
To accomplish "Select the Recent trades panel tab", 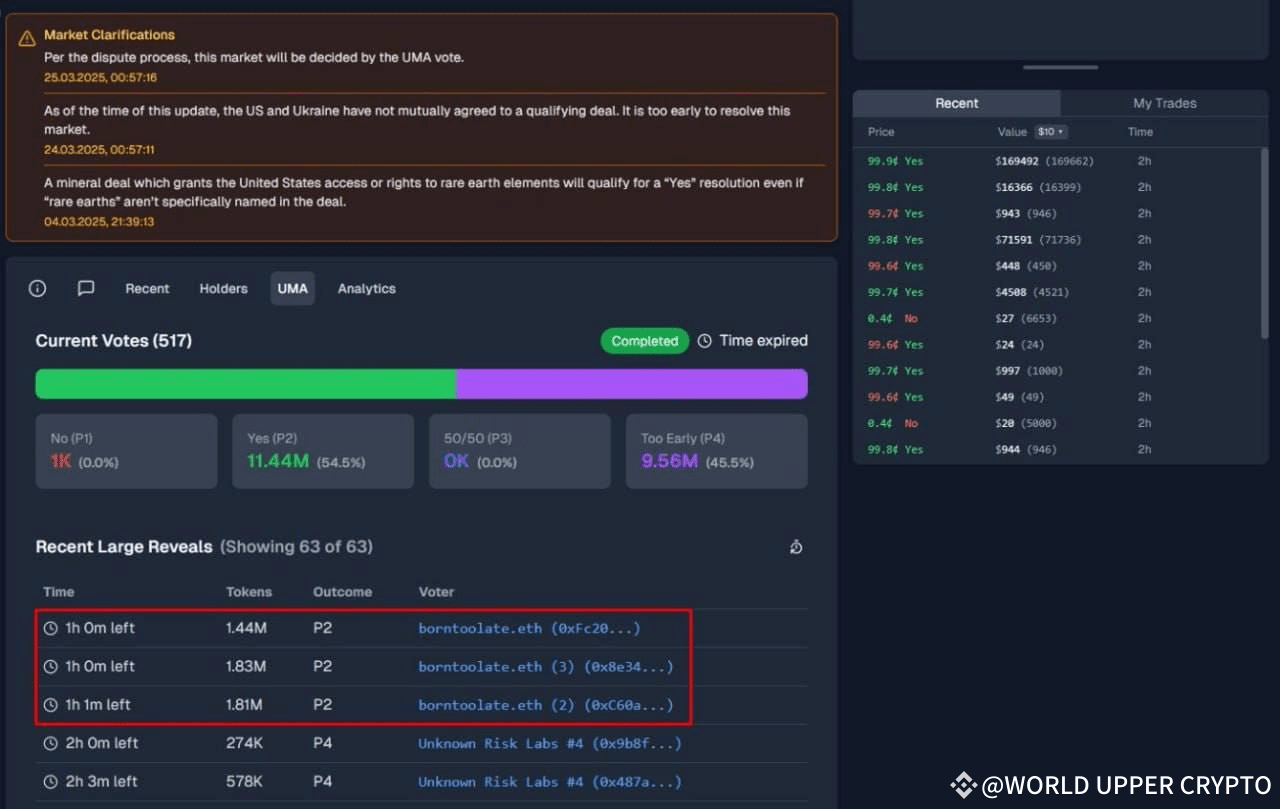I will 957,103.
